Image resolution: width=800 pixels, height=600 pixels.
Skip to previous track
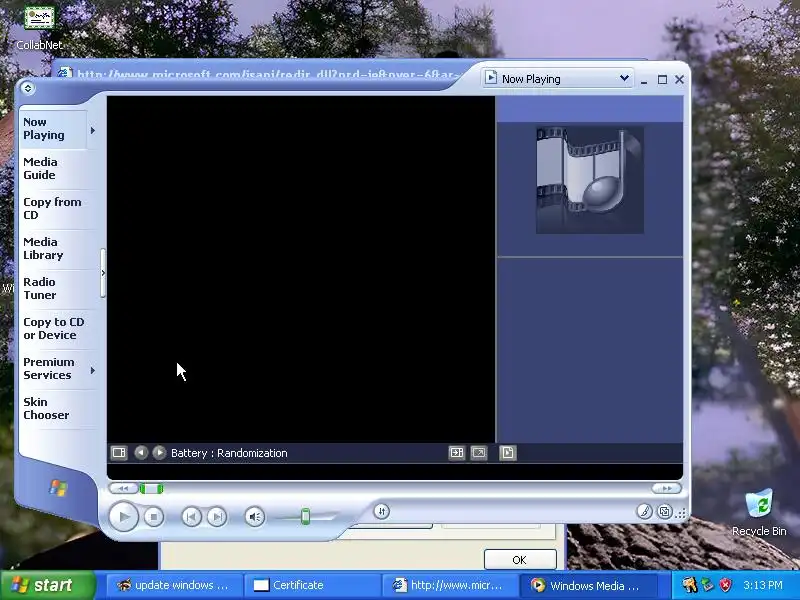click(x=191, y=517)
